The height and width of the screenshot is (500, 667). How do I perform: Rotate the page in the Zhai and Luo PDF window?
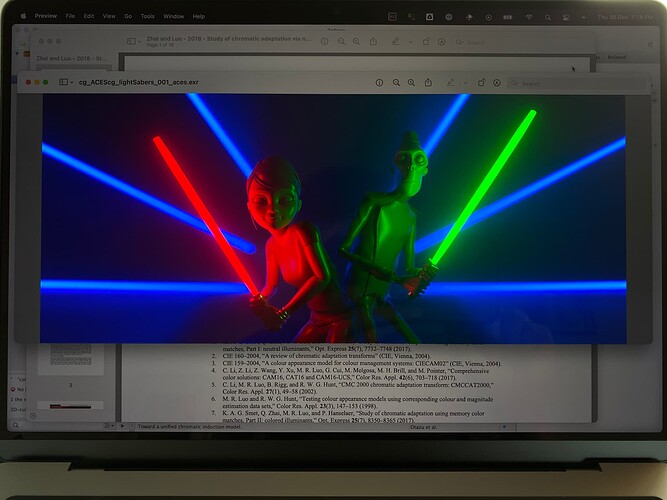click(426, 41)
